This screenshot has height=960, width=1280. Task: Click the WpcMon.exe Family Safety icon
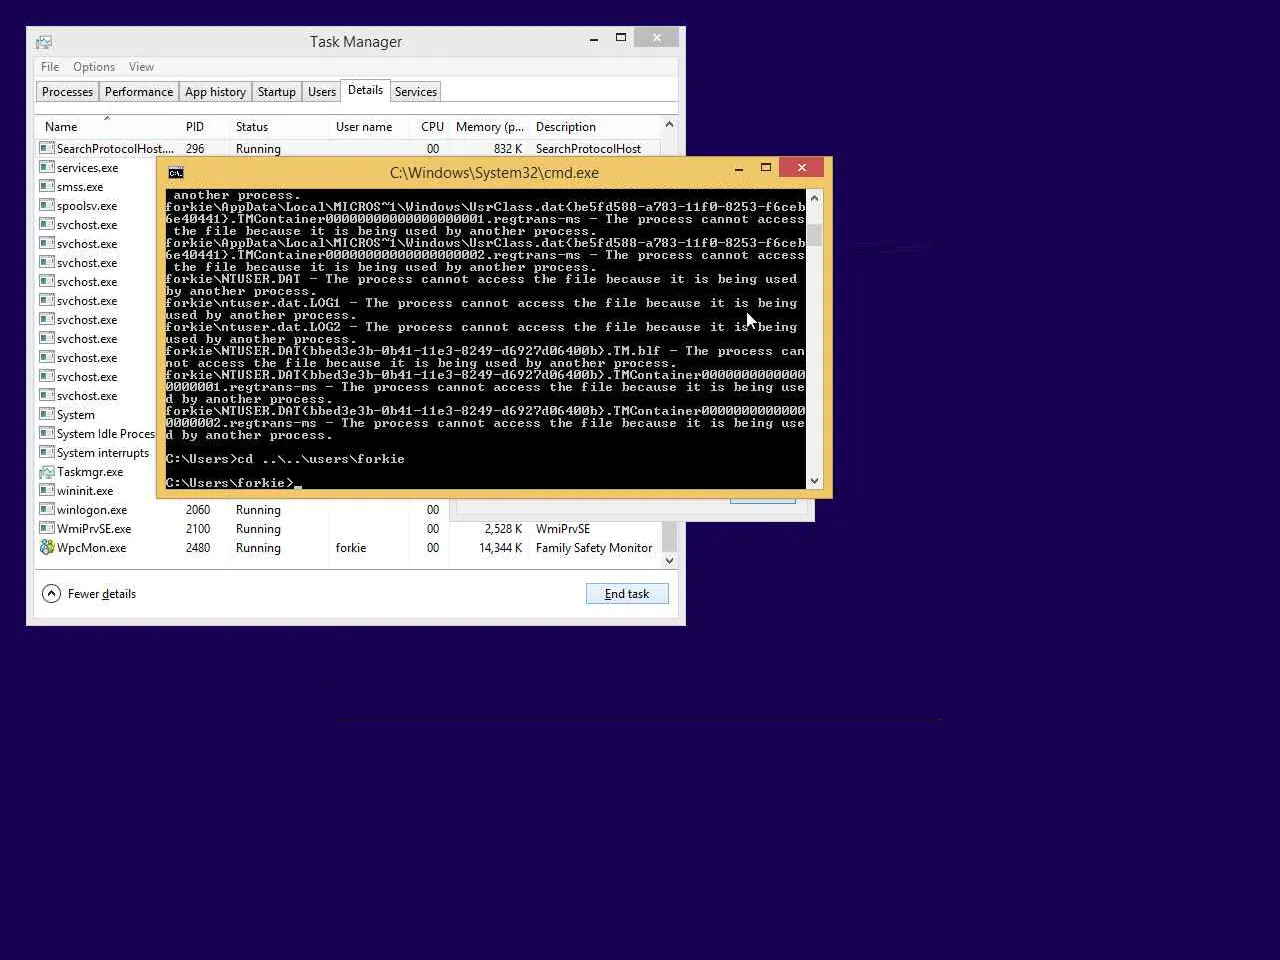click(46, 547)
